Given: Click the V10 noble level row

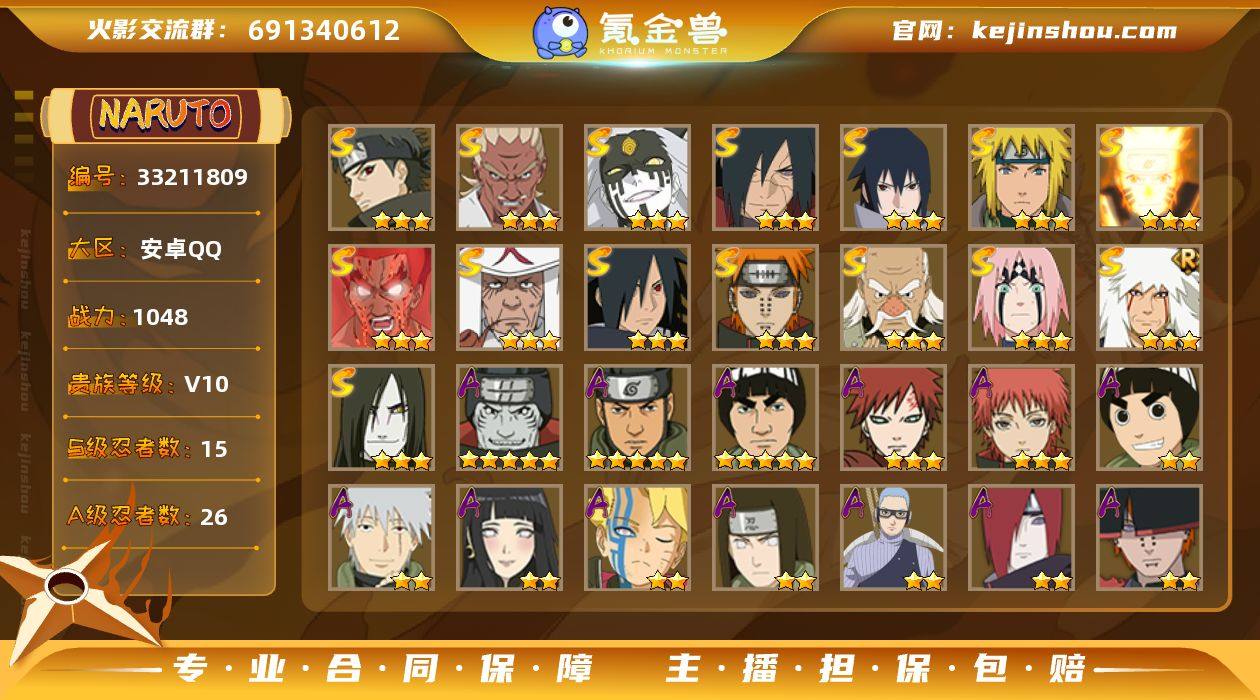Looking at the screenshot, I should (x=162, y=384).
